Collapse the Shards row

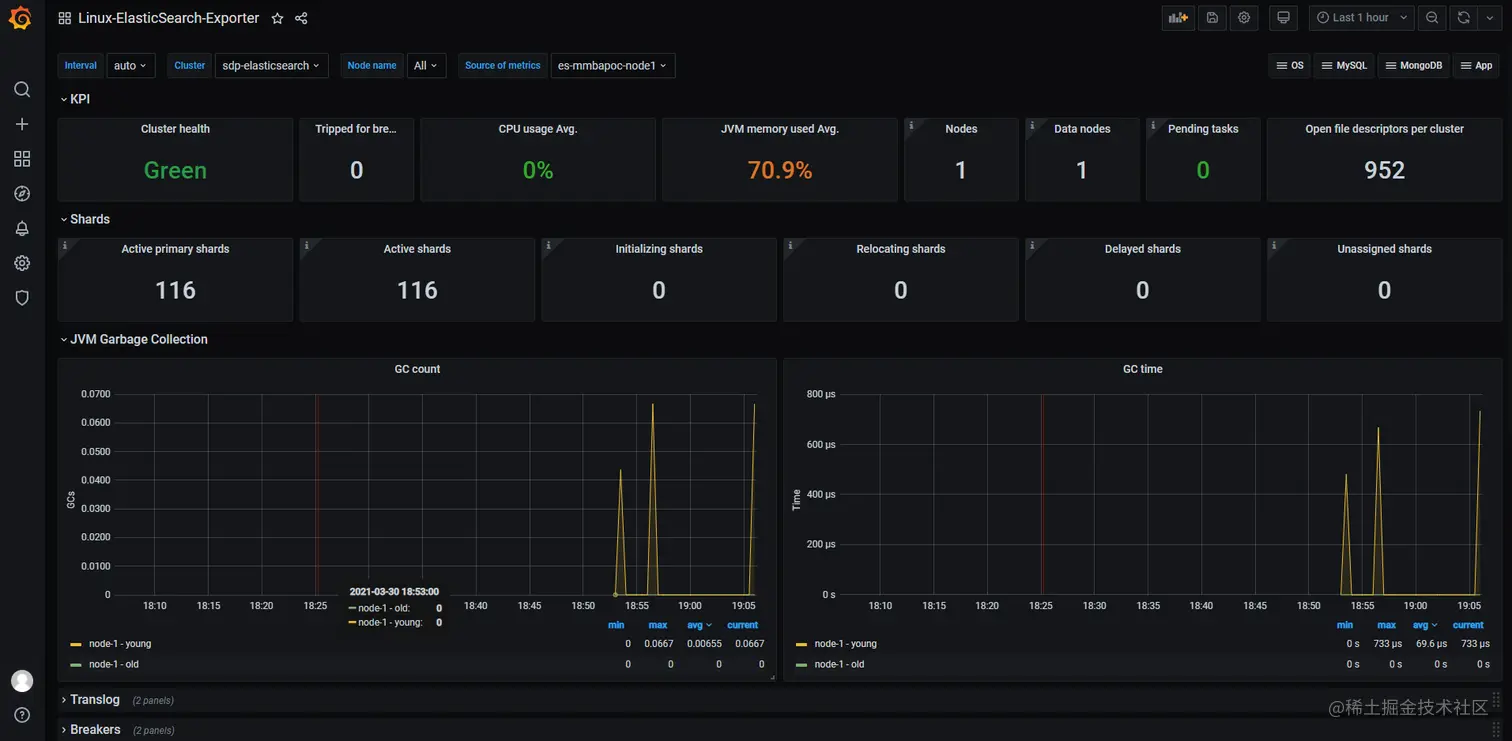(84, 219)
